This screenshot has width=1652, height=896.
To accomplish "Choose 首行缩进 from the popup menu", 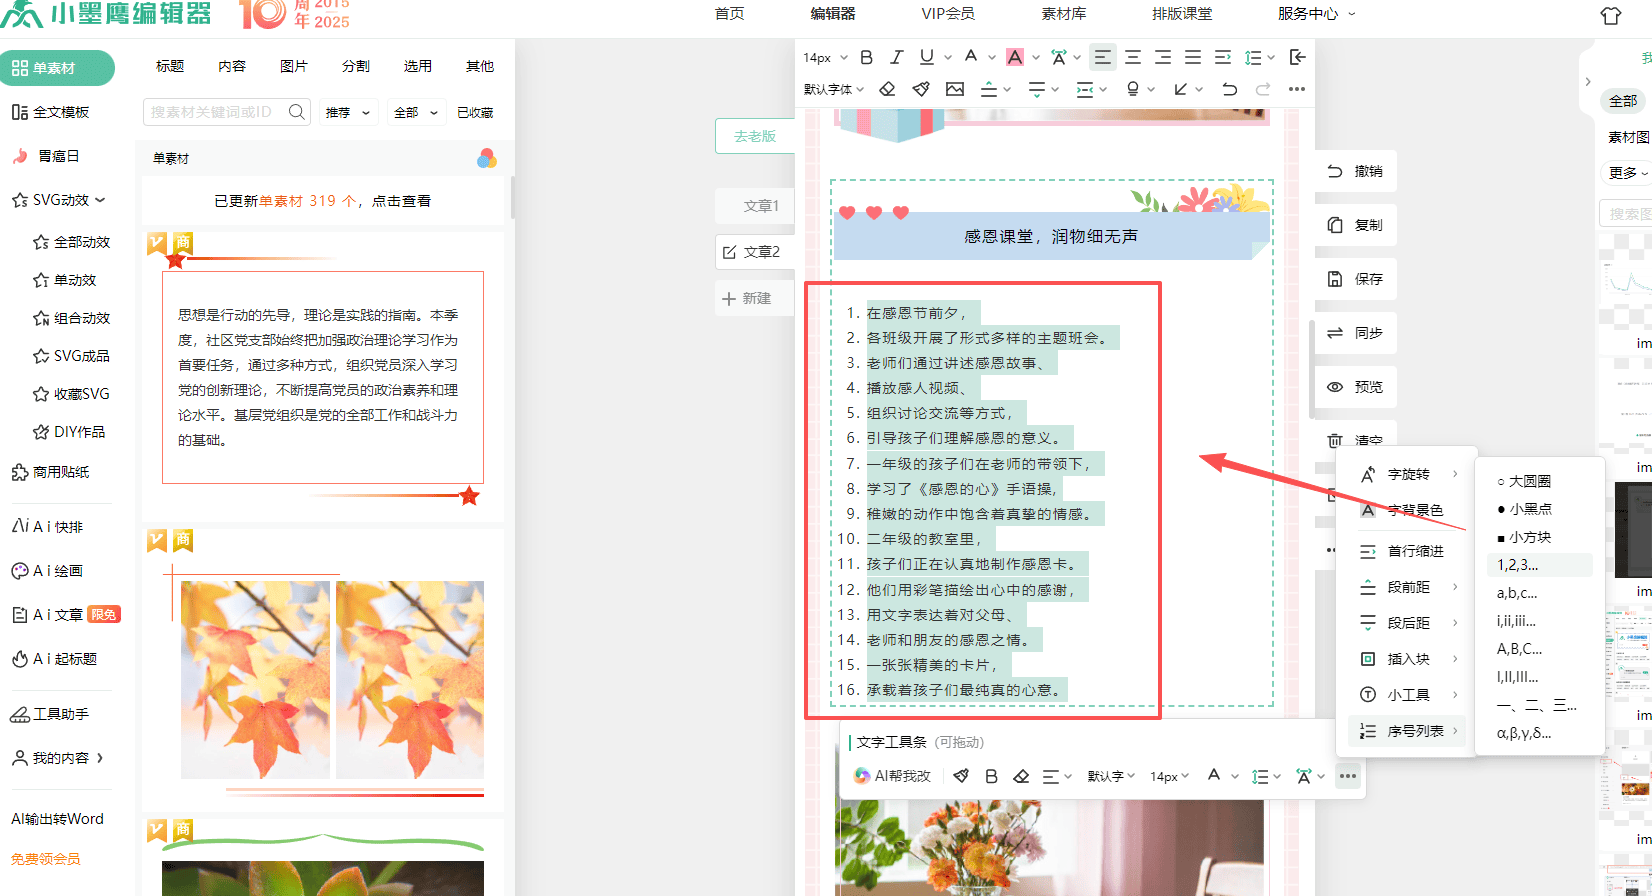I will tap(1414, 551).
